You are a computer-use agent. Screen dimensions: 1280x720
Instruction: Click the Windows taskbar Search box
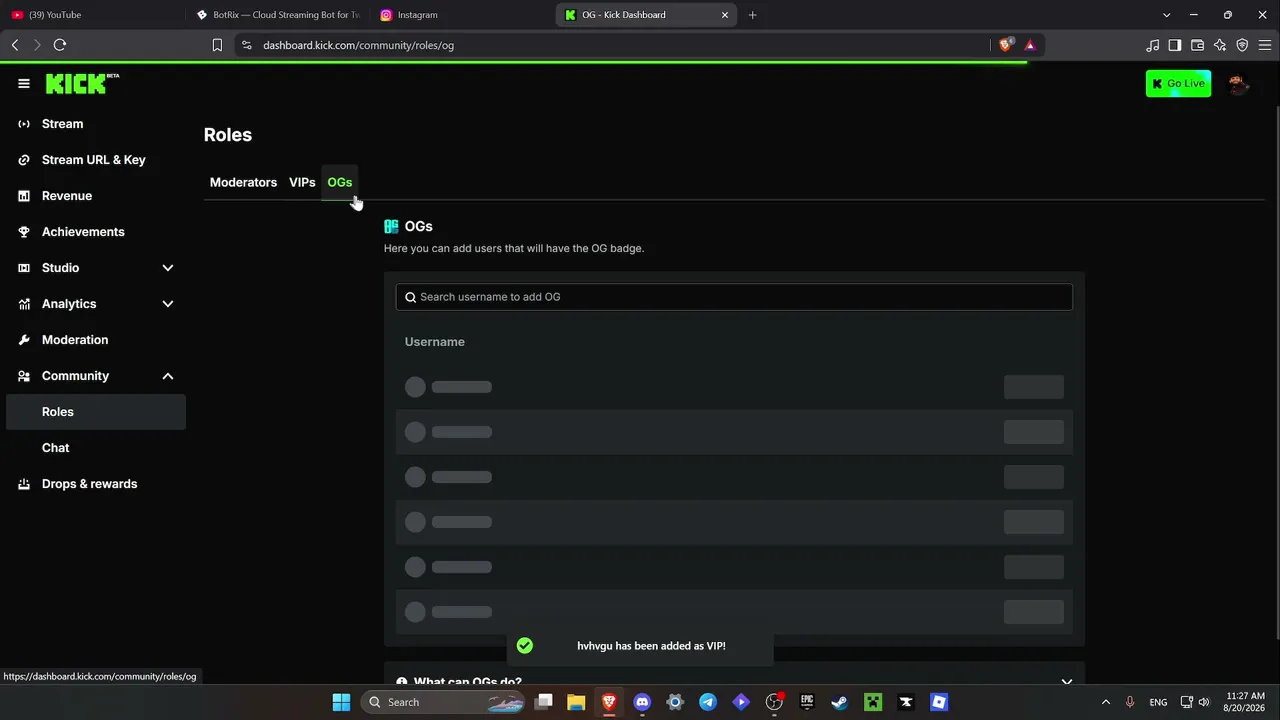pyautogui.click(x=443, y=702)
